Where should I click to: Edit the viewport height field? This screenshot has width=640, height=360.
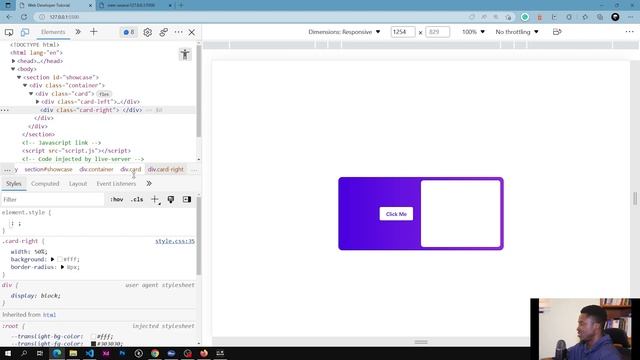click(x=437, y=32)
